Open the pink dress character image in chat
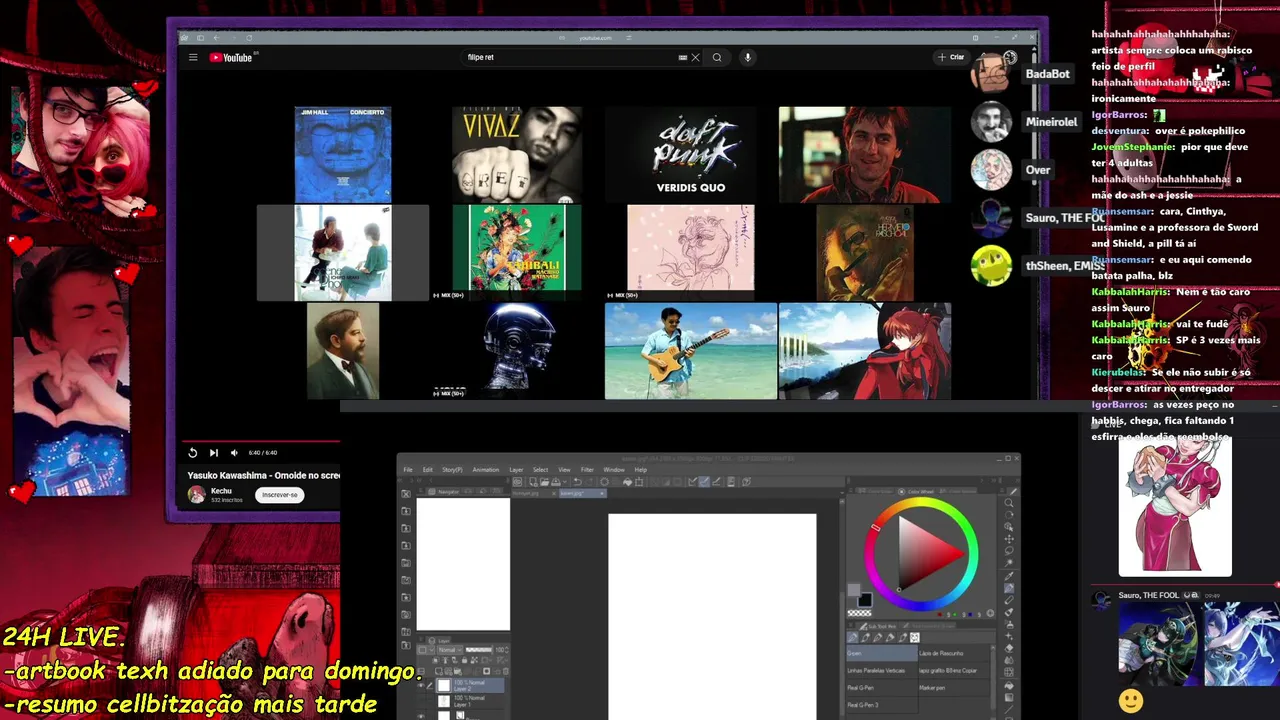 (1175, 507)
